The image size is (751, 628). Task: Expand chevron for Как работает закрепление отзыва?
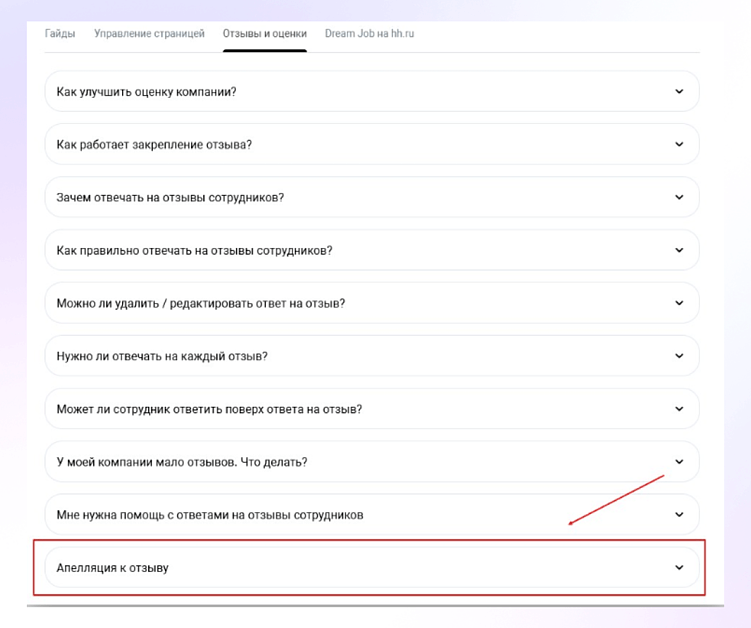click(x=679, y=144)
